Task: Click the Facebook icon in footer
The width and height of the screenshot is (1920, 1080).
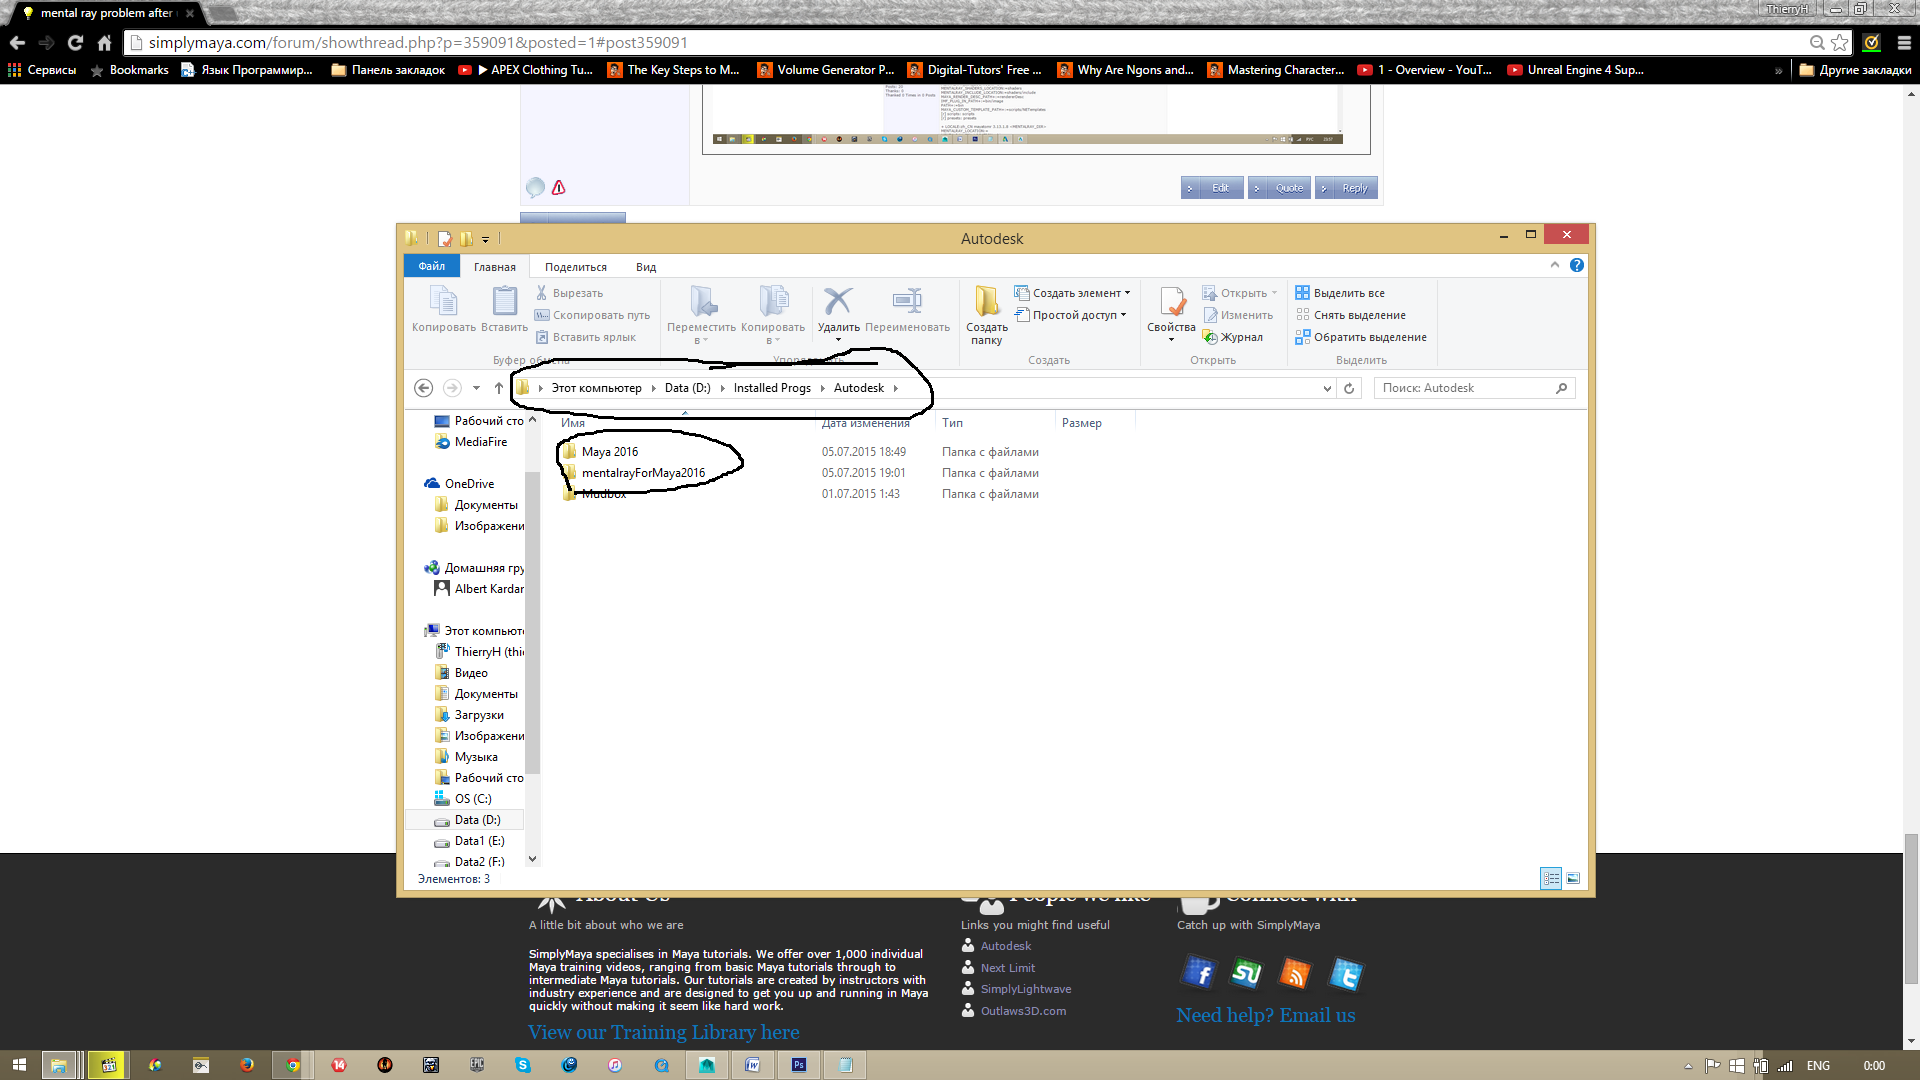Action: click(x=1199, y=973)
